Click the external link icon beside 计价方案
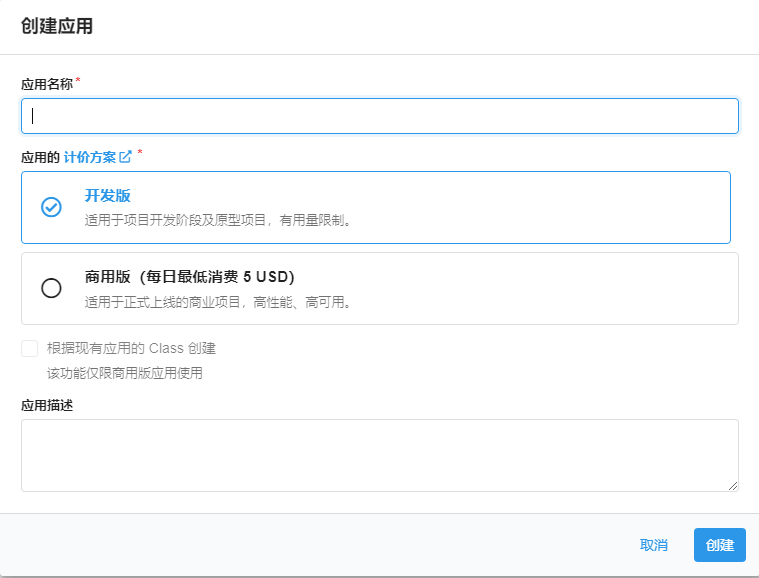Viewport: 759px width, 578px height. (x=126, y=157)
